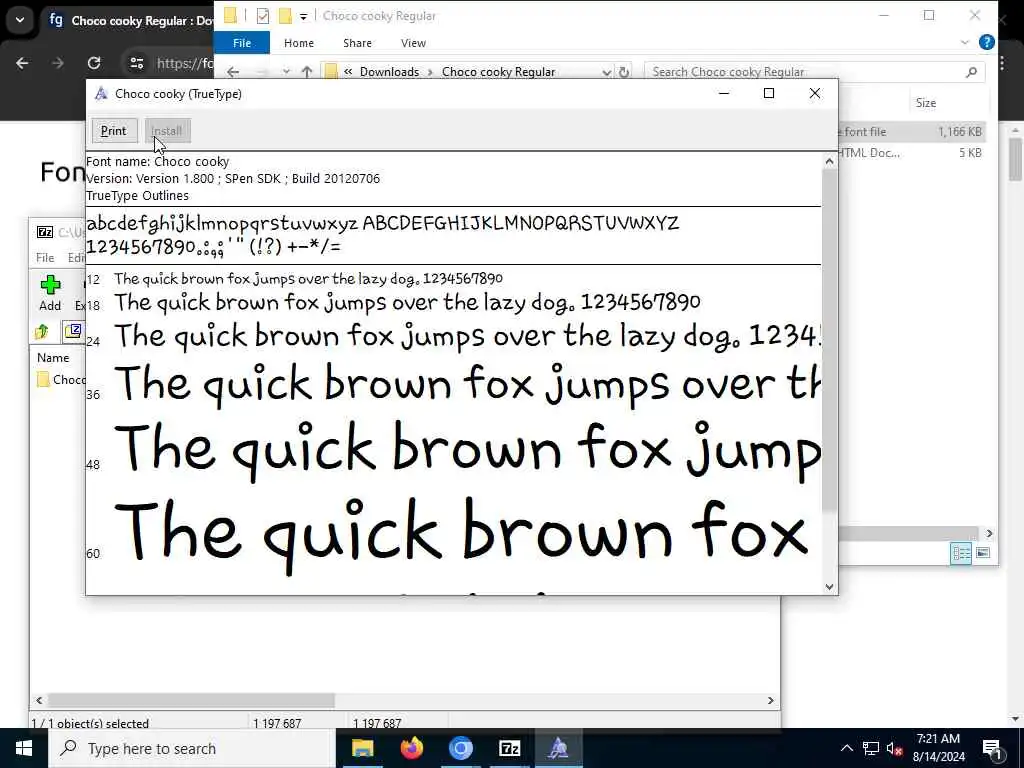This screenshot has width=1024, height=768.
Task: Click the 7-Zip horizontal scrollbar thumb
Action: (191, 701)
